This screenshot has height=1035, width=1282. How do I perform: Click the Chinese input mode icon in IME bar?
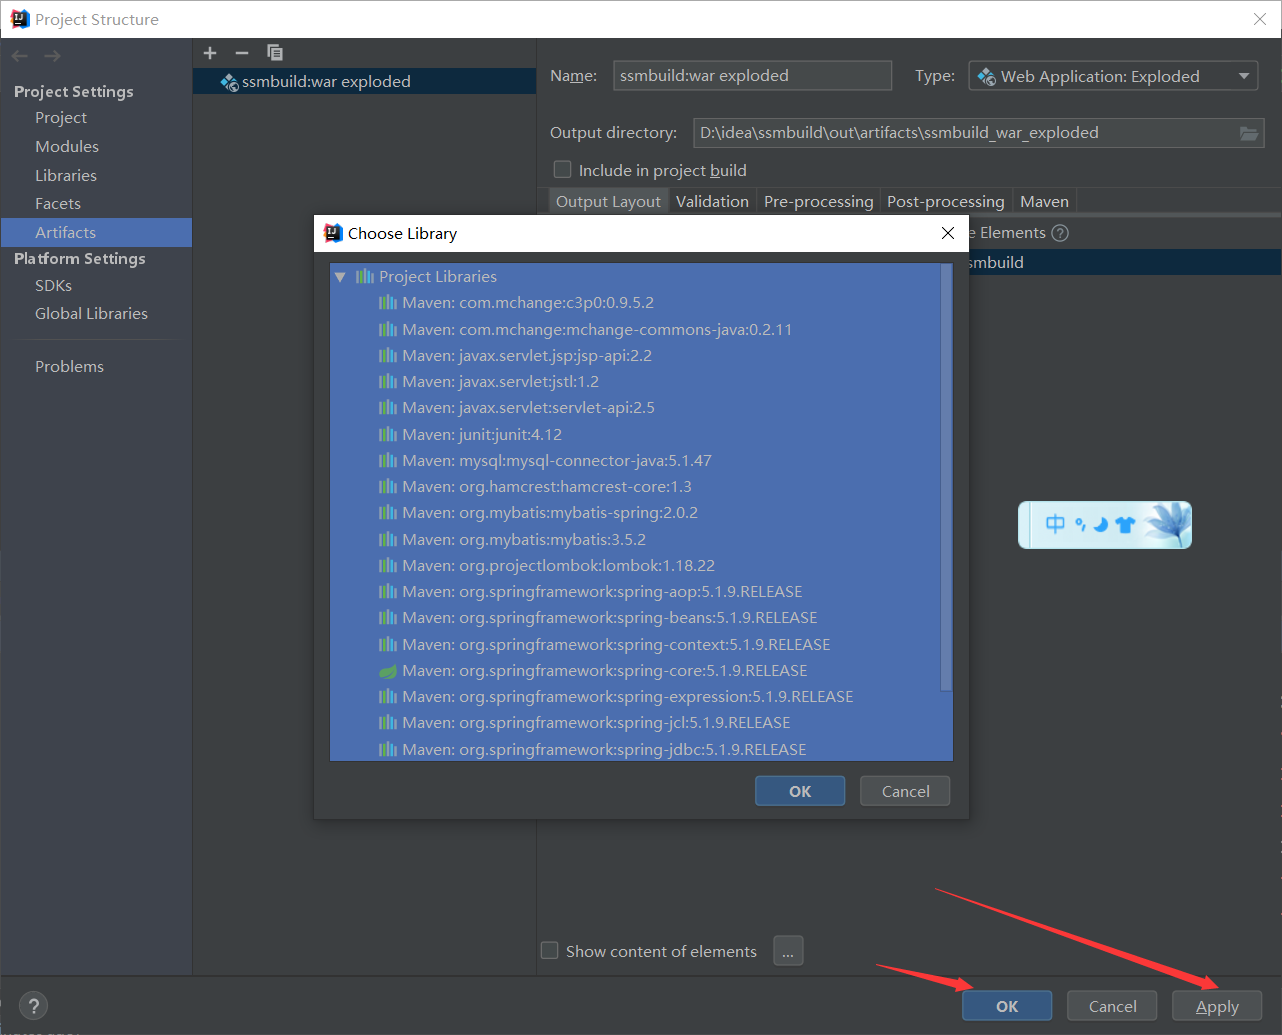tap(1055, 524)
